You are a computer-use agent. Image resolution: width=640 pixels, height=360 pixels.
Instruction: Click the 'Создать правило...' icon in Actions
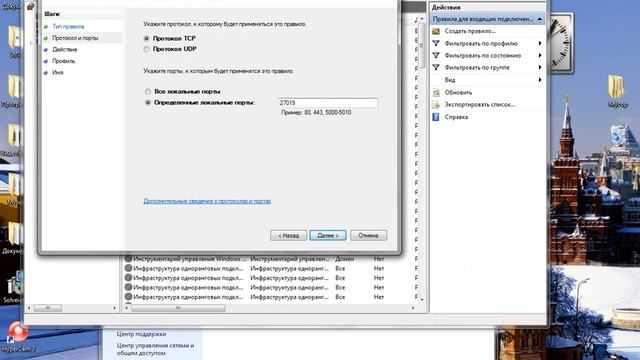[x=436, y=31]
